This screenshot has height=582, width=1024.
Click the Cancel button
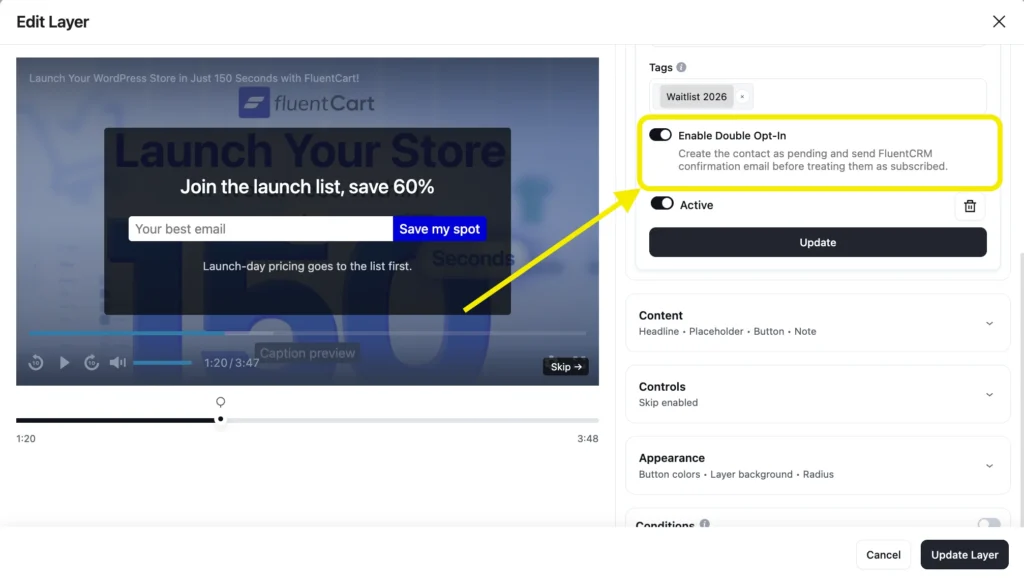click(x=883, y=555)
